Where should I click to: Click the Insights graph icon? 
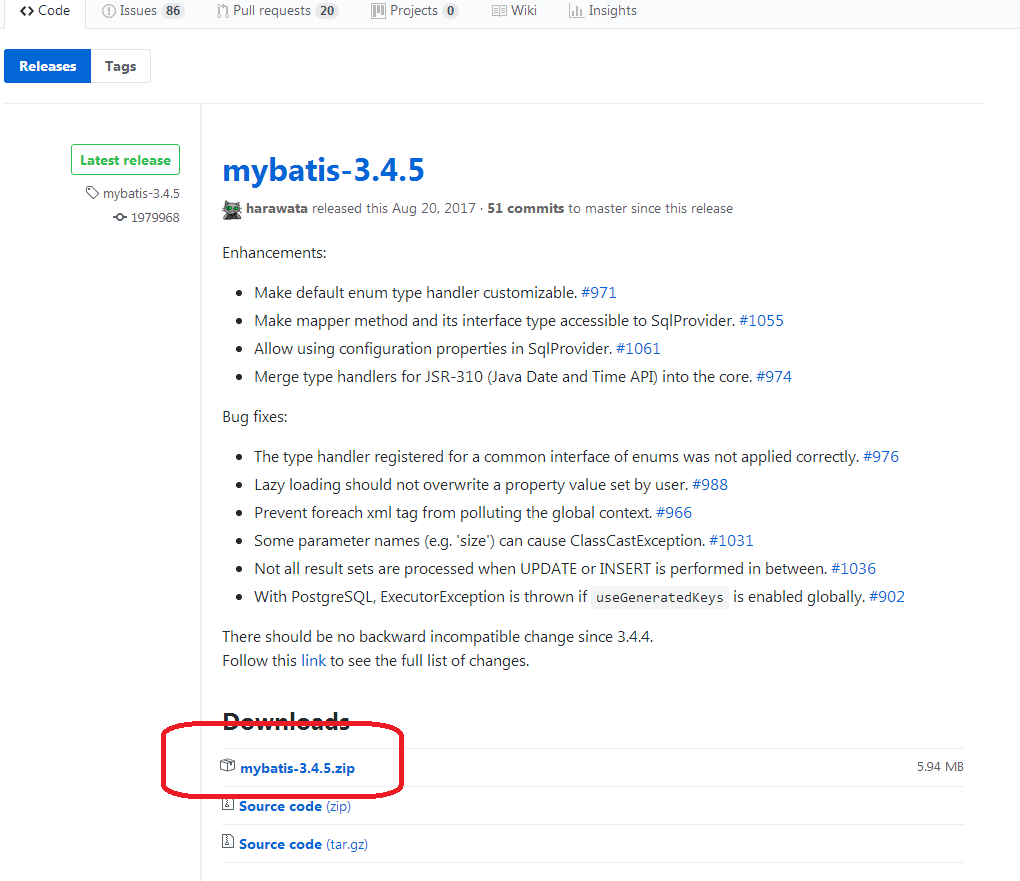point(576,11)
